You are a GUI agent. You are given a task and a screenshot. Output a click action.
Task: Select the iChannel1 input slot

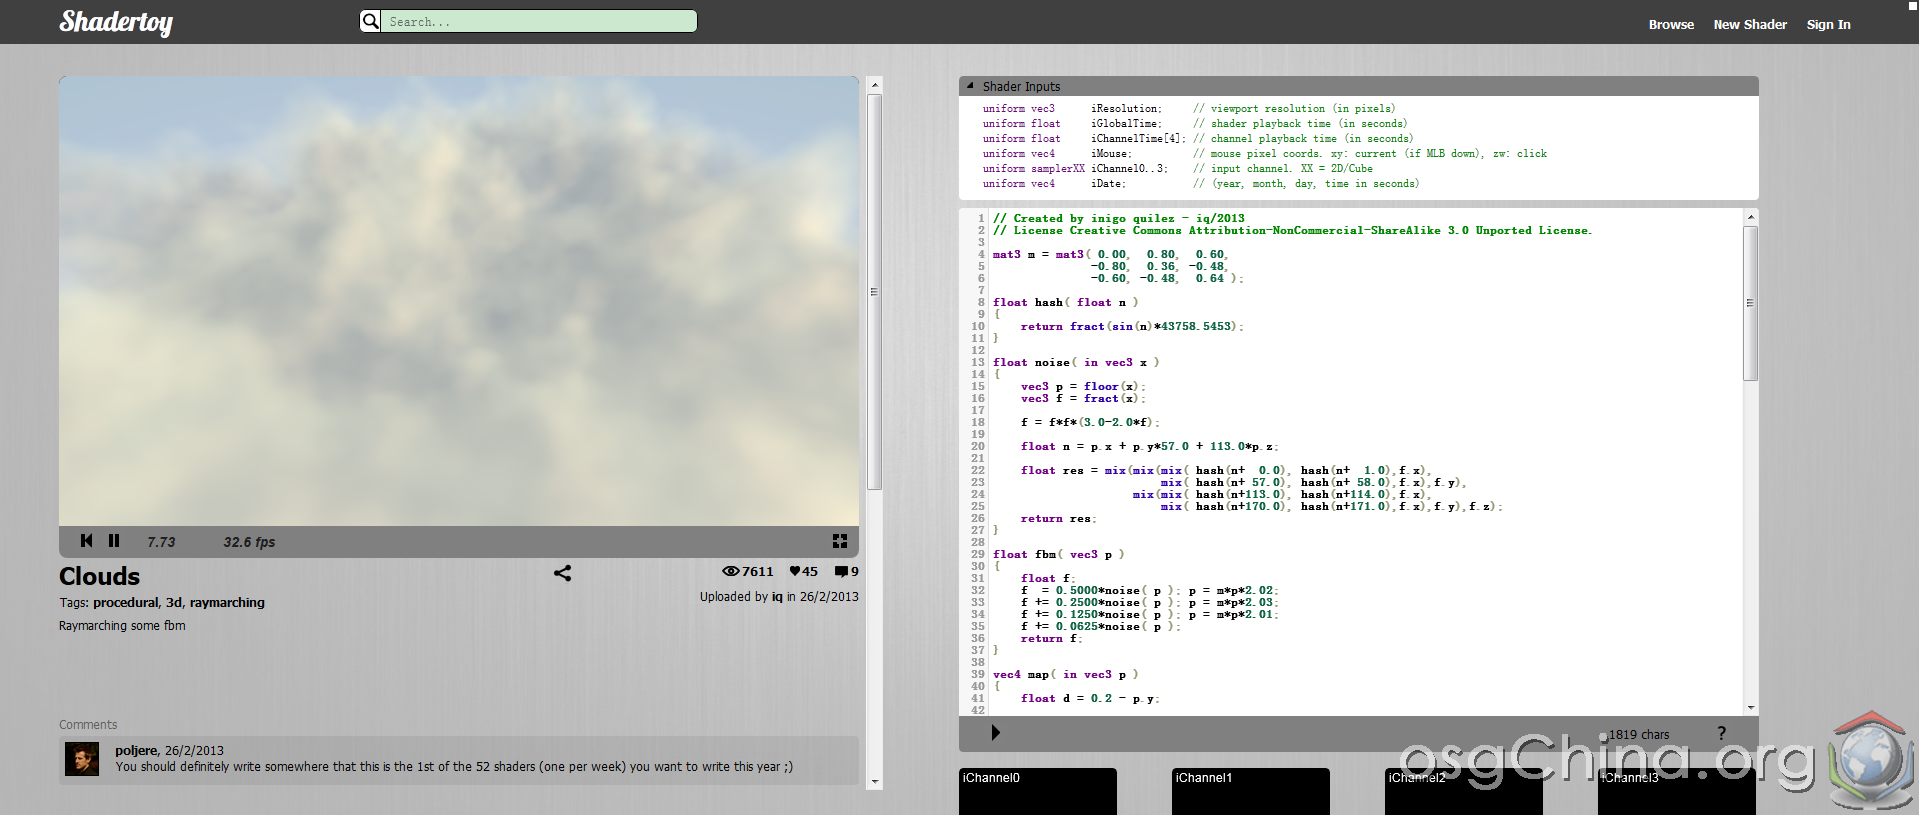pos(1250,791)
